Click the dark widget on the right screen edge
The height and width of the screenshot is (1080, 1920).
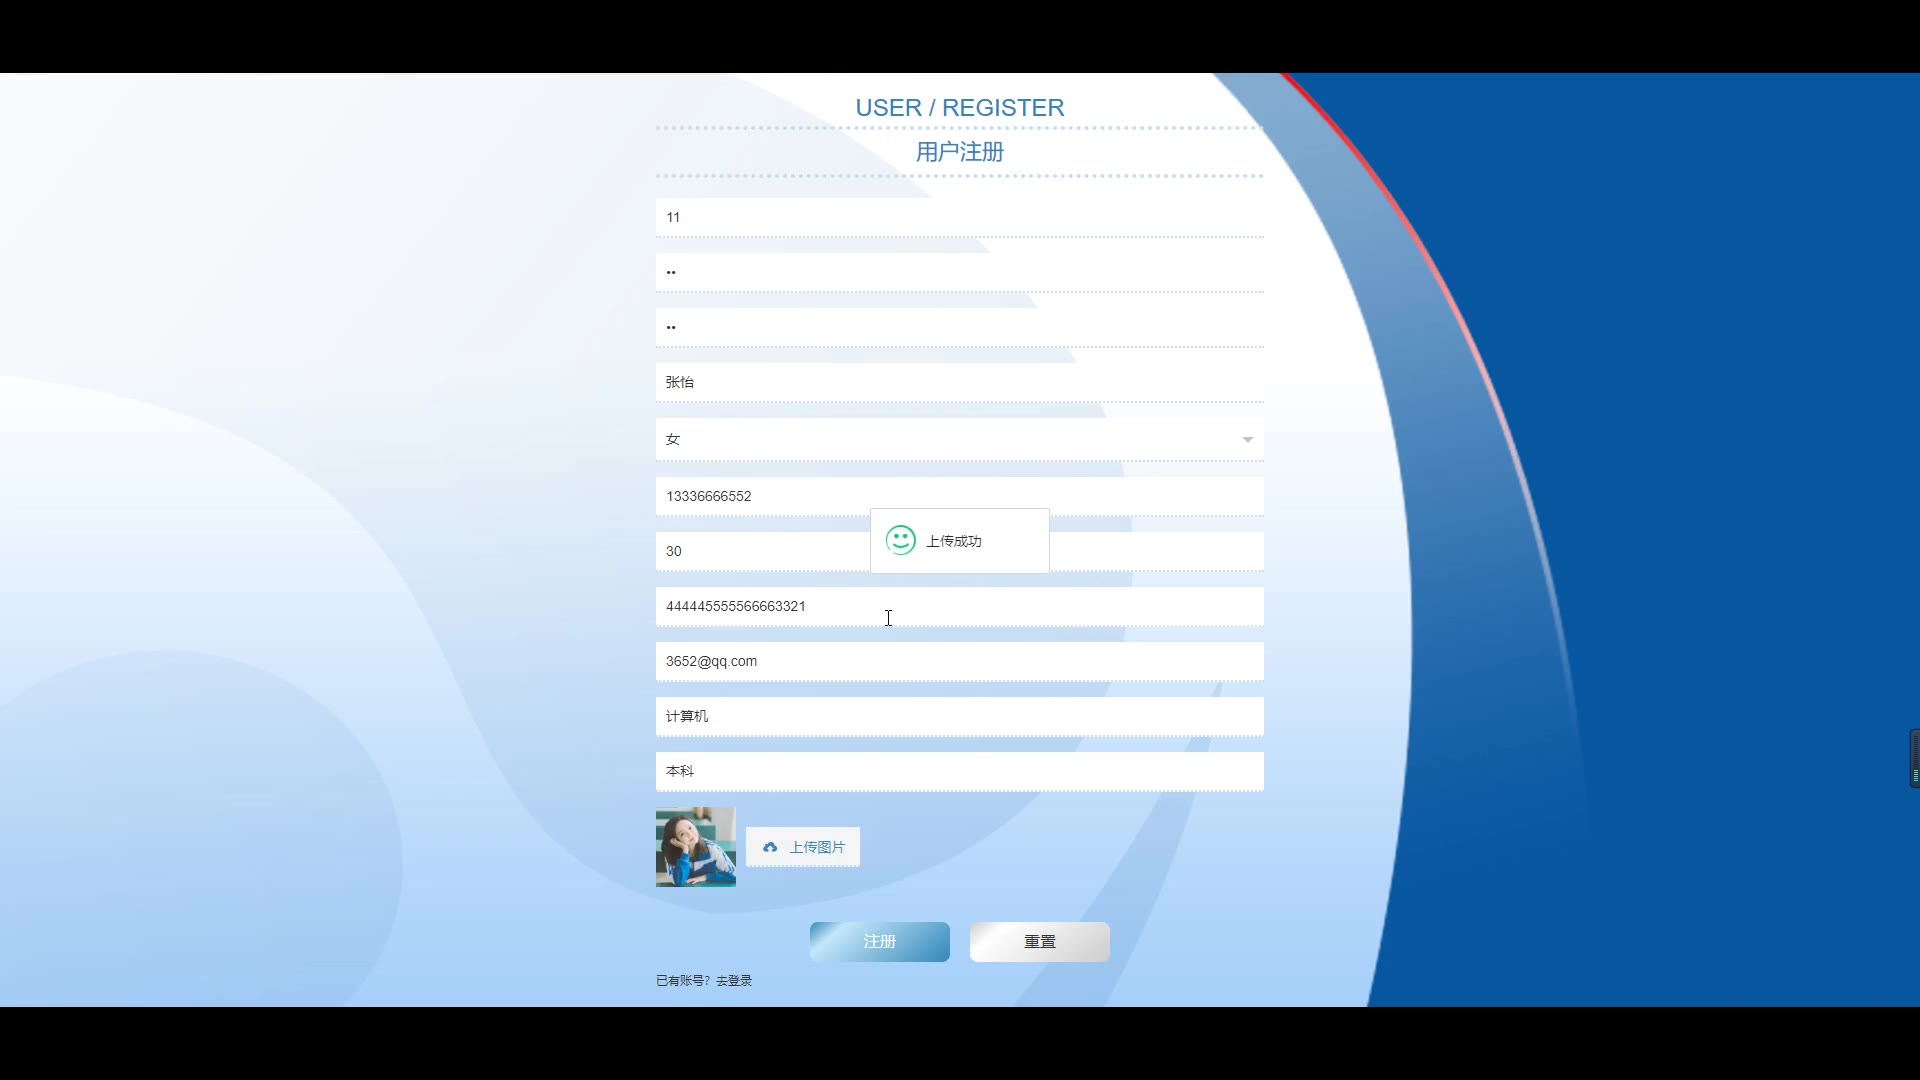(1914, 759)
